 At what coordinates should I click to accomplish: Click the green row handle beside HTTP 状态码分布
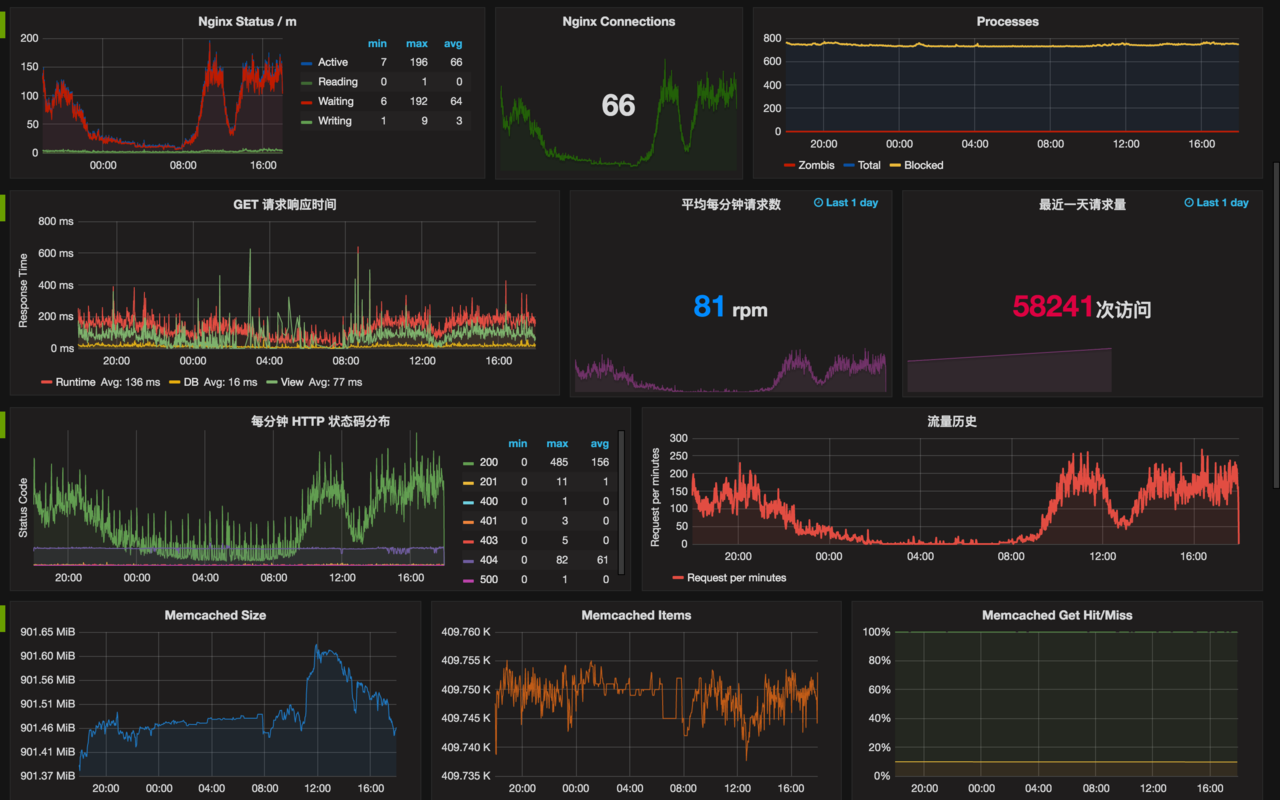(x=2, y=424)
